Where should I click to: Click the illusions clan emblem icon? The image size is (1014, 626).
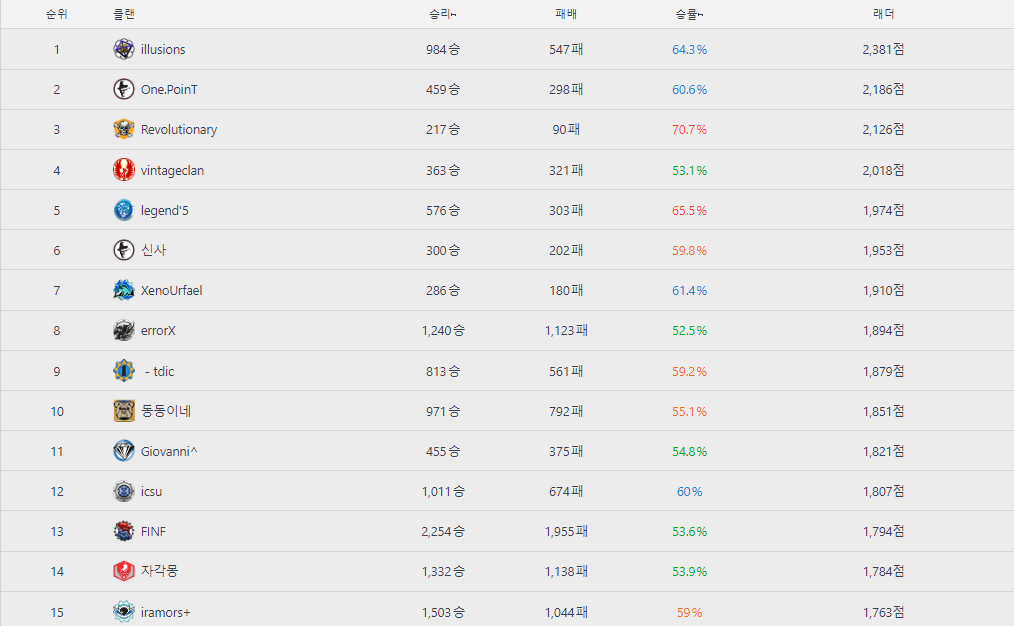[x=124, y=49]
